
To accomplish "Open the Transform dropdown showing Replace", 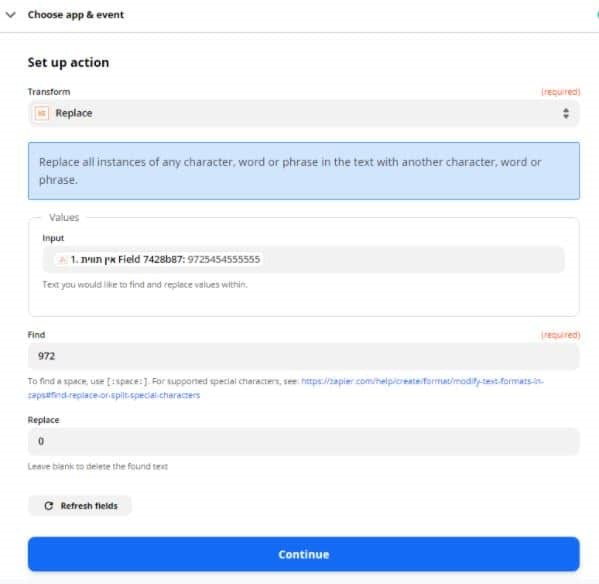I will (304, 113).
